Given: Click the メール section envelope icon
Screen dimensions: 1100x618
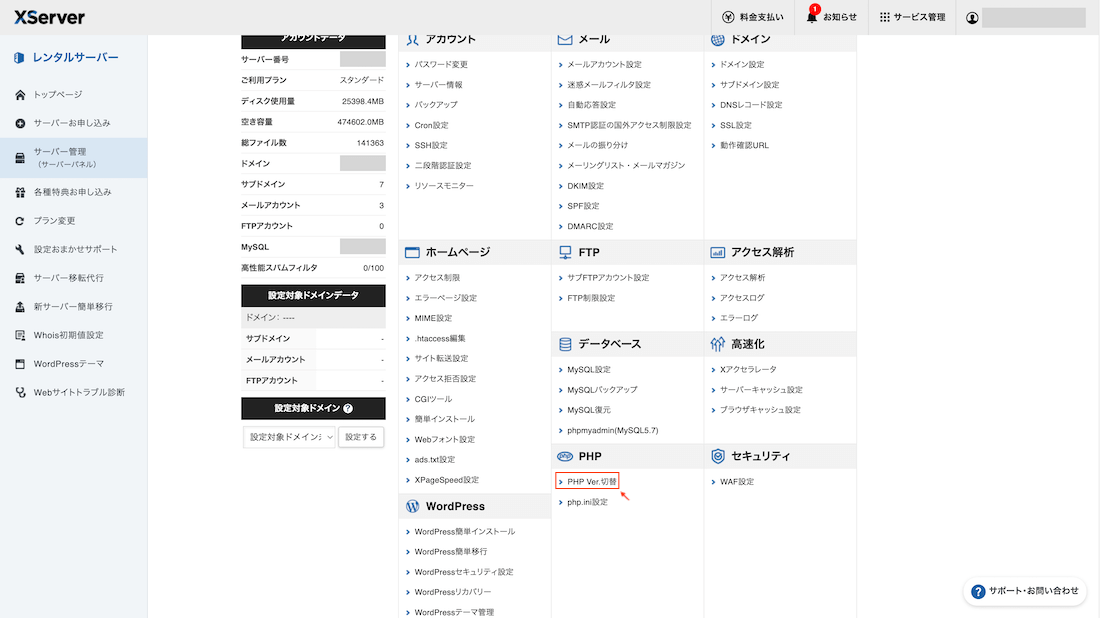Looking at the screenshot, I should [565, 40].
